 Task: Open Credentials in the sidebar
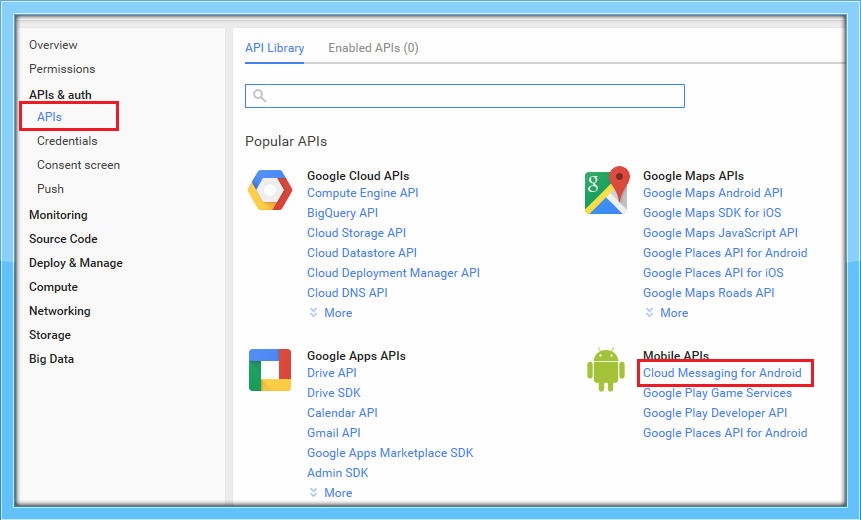tap(67, 141)
